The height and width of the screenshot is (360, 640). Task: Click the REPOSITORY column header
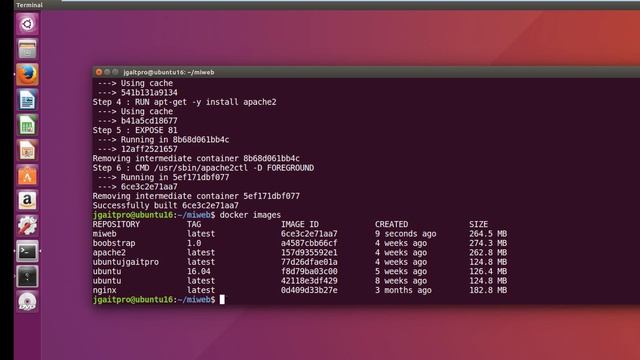116,224
